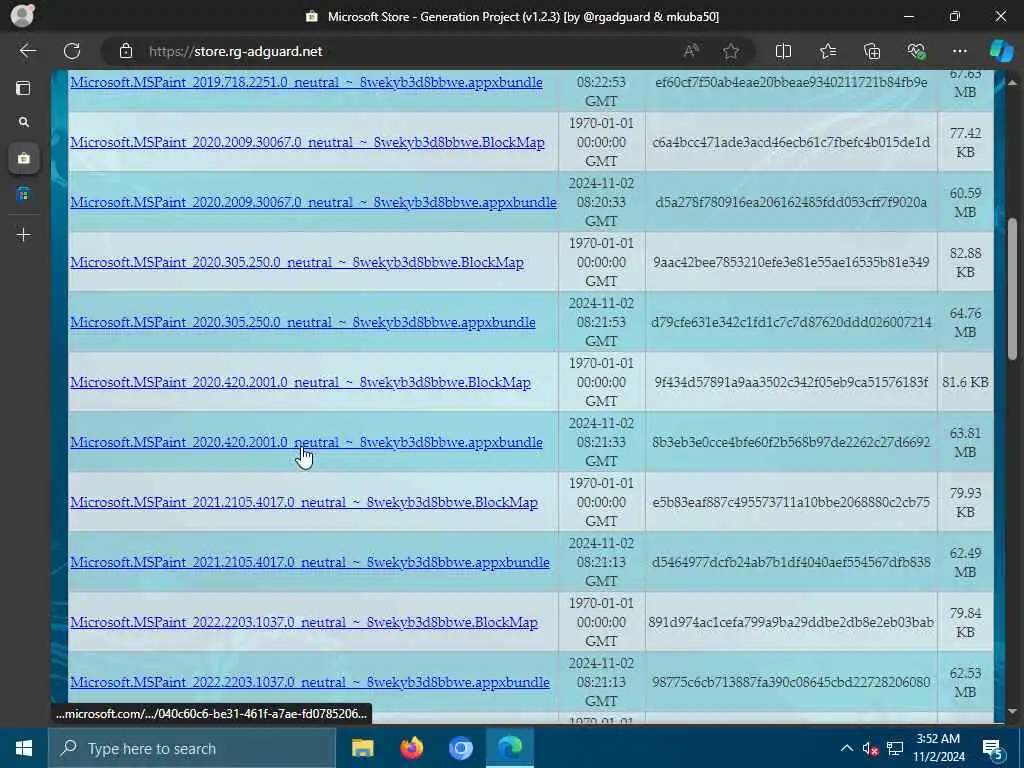Screen dimensions: 1024x768
Task: Launch Copilot from the toolbar
Action: pos(1001,51)
